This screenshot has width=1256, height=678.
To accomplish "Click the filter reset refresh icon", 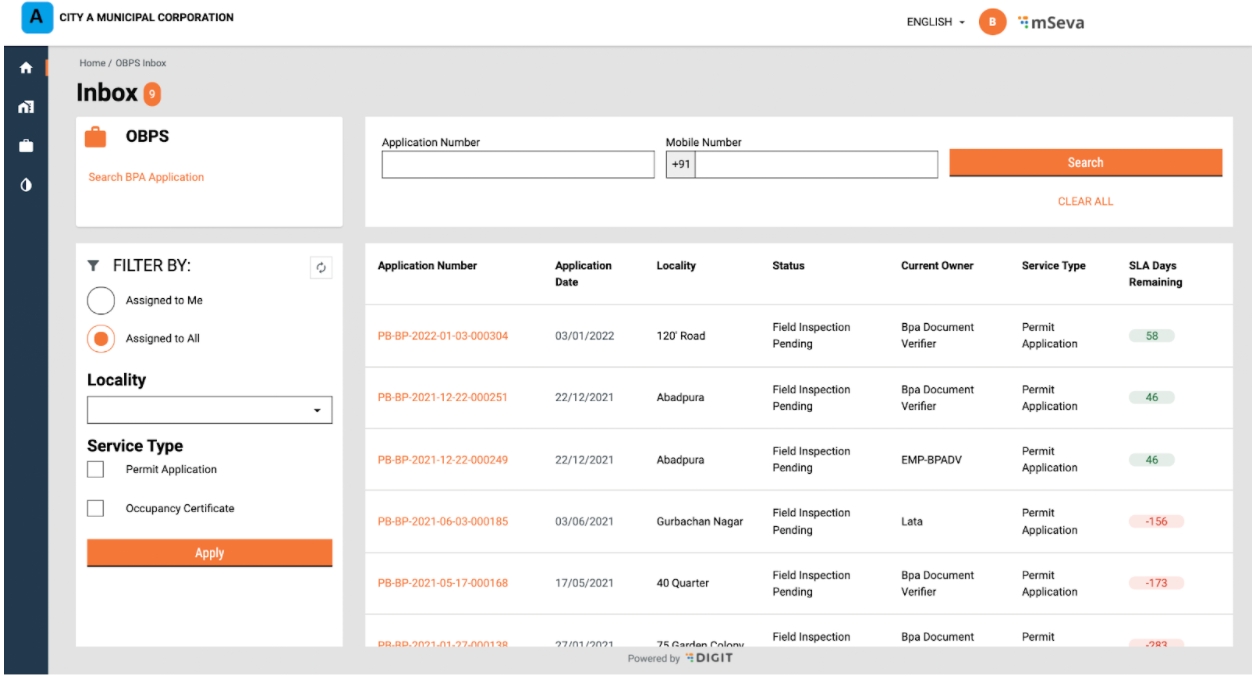I will tap(321, 267).
